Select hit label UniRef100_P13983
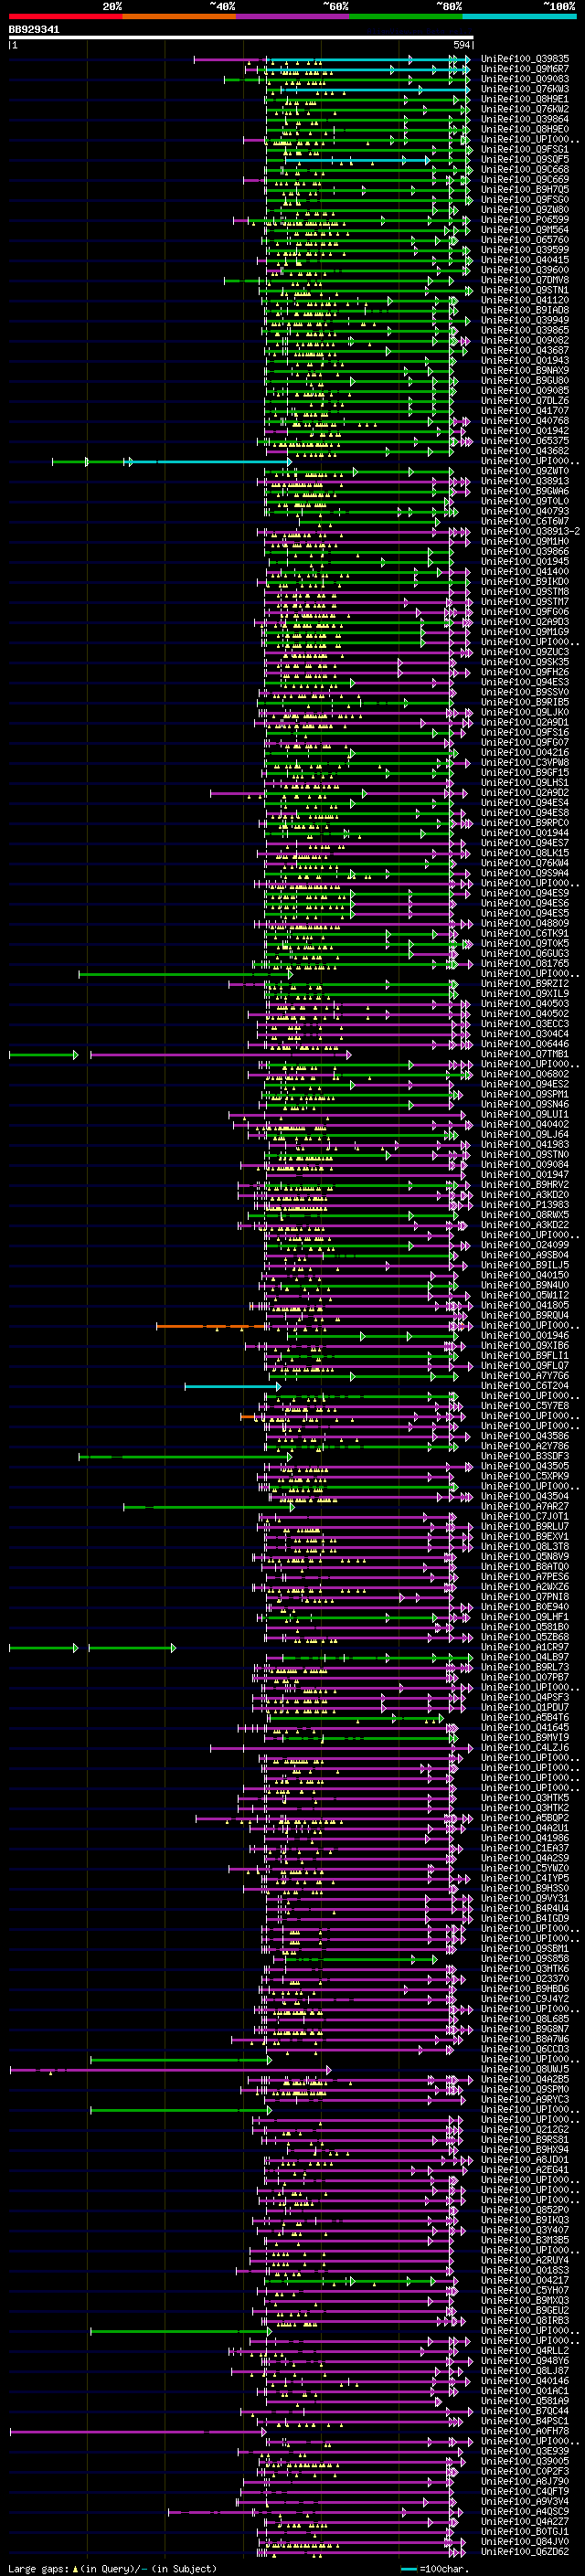Viewport: 585px width, 2576px height. [x=525, y=1205]
